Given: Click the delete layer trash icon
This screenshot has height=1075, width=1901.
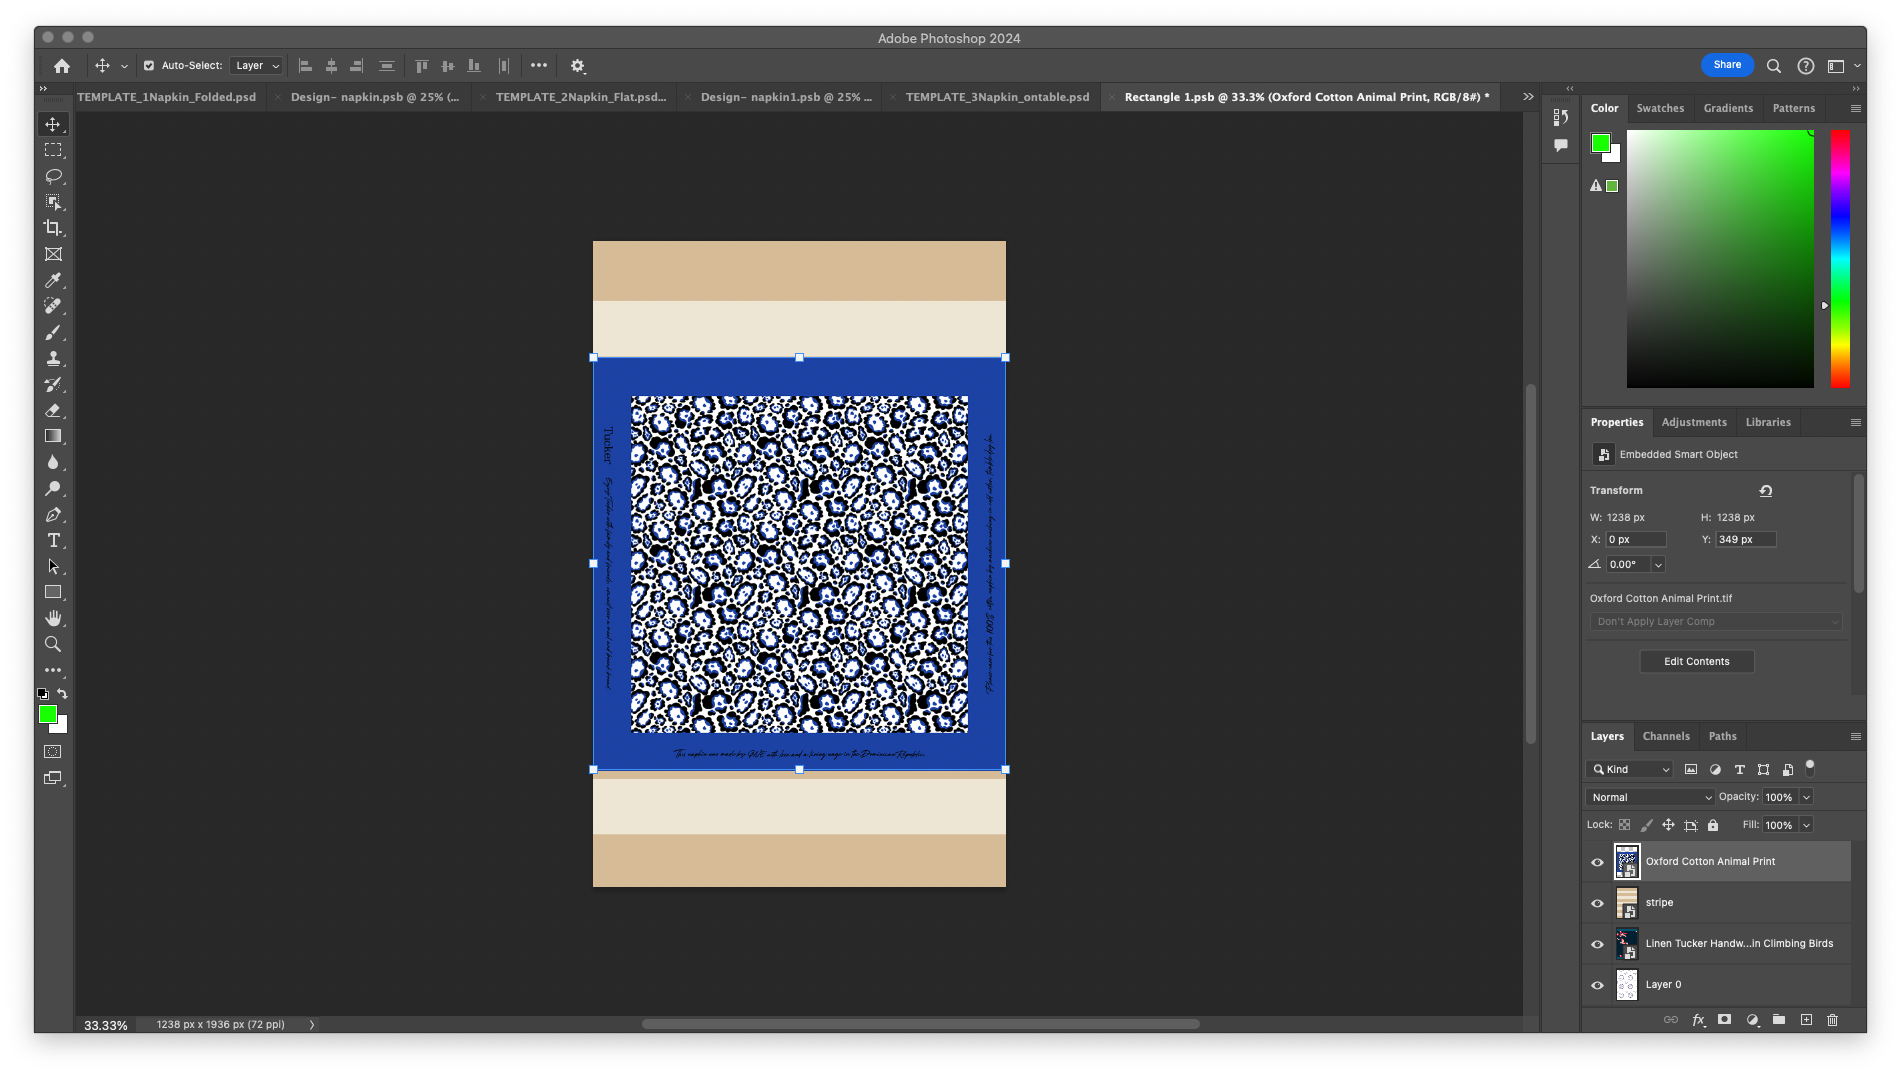Looking at the screenshot, I should 1833,1020.
